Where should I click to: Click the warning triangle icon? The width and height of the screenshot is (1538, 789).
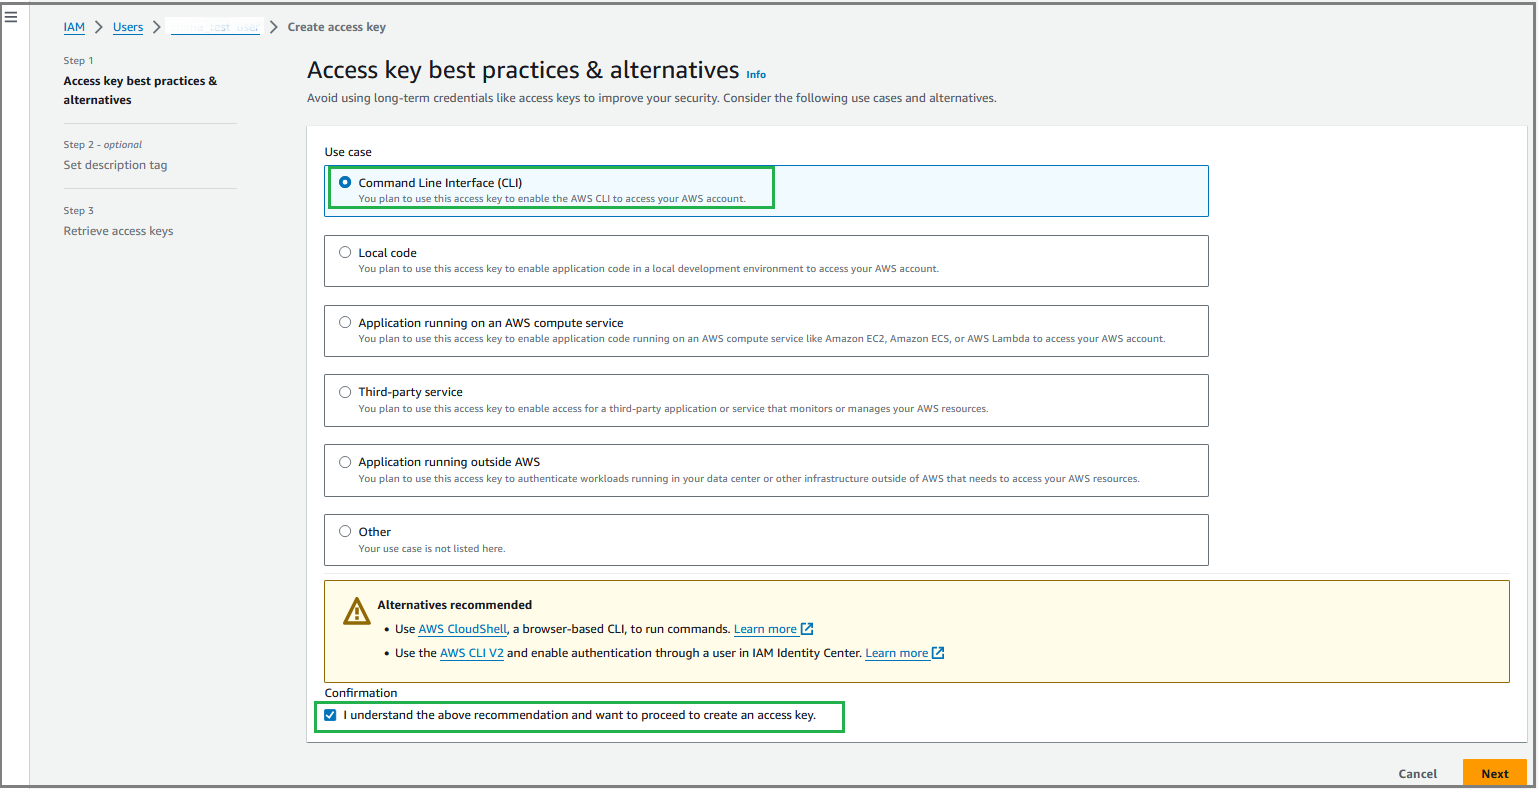click(x=356, y=610)
